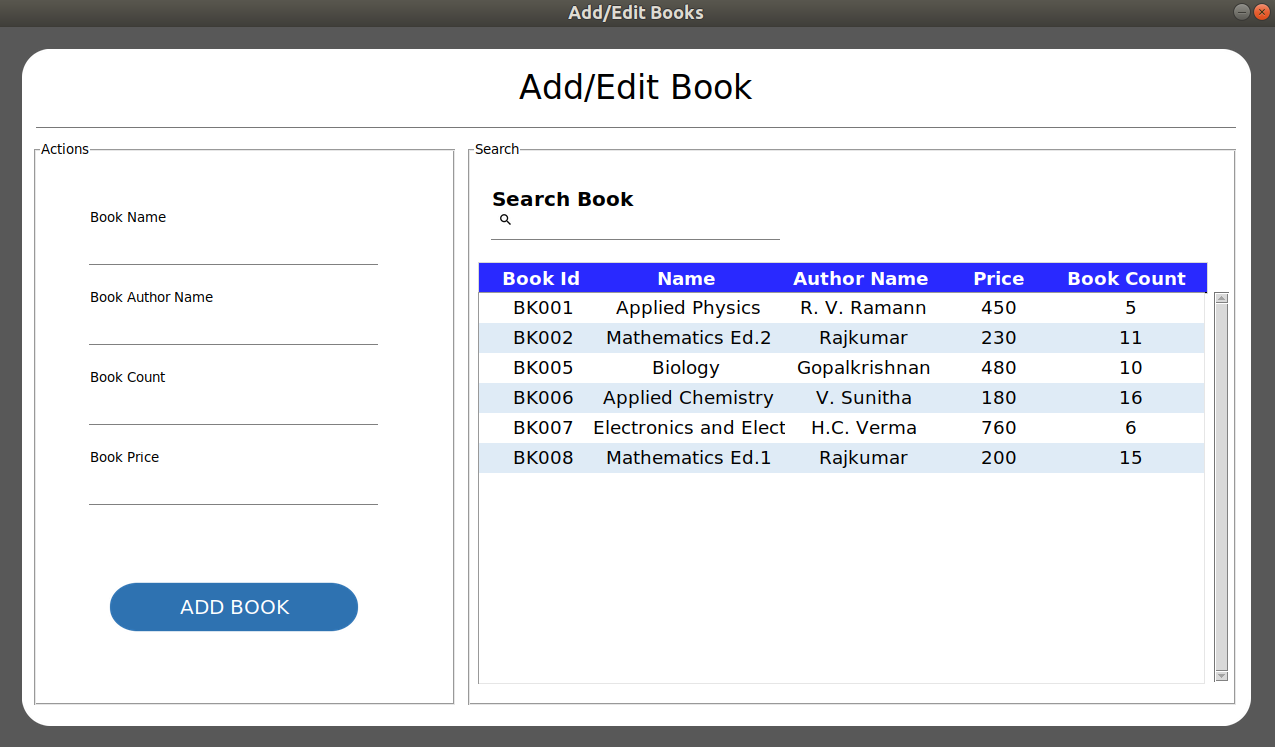Screen dimensions: 1275x747
Task: Choose the BK005 Biology row
Action: (686, 368)
